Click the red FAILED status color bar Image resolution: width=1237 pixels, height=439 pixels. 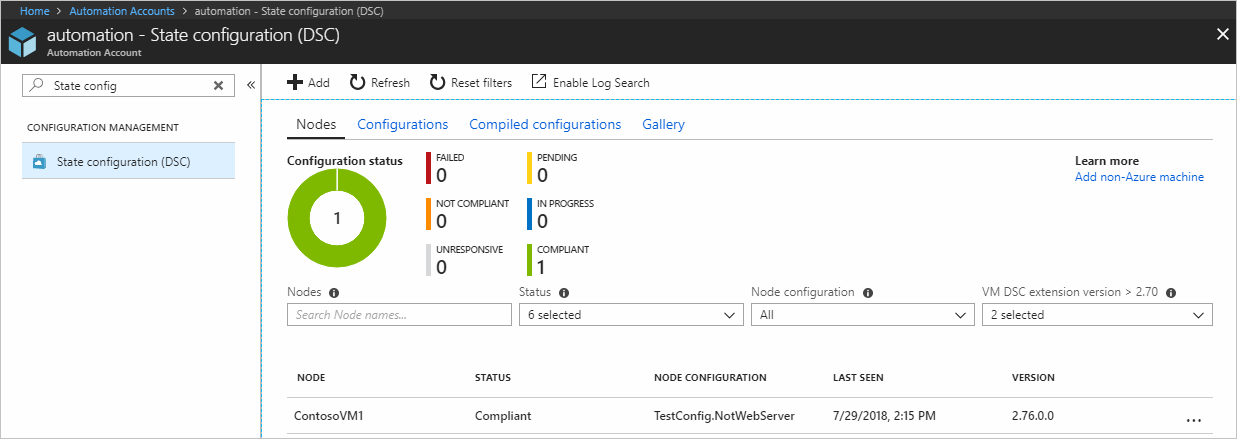429,168
